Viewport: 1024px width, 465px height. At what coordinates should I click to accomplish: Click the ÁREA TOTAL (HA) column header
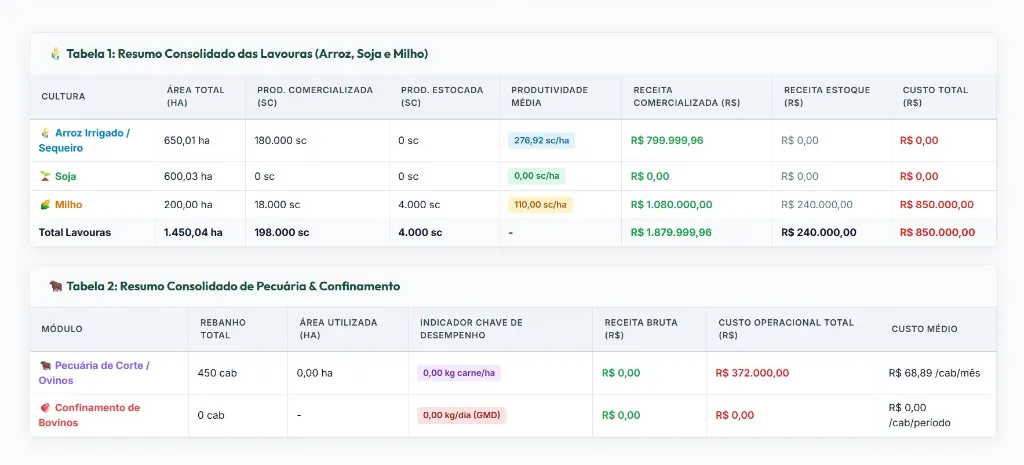(x=195, y=97)
